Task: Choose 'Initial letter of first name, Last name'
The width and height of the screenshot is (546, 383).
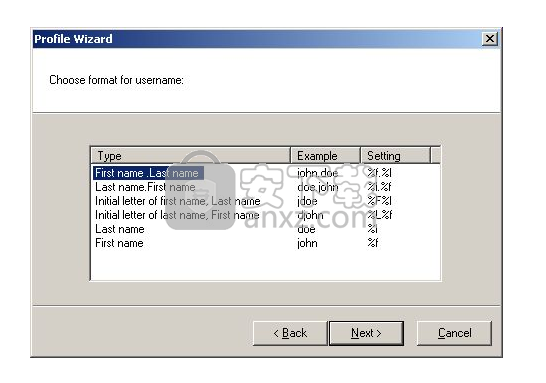Action: pyautogui.click(x=178, y=201)
